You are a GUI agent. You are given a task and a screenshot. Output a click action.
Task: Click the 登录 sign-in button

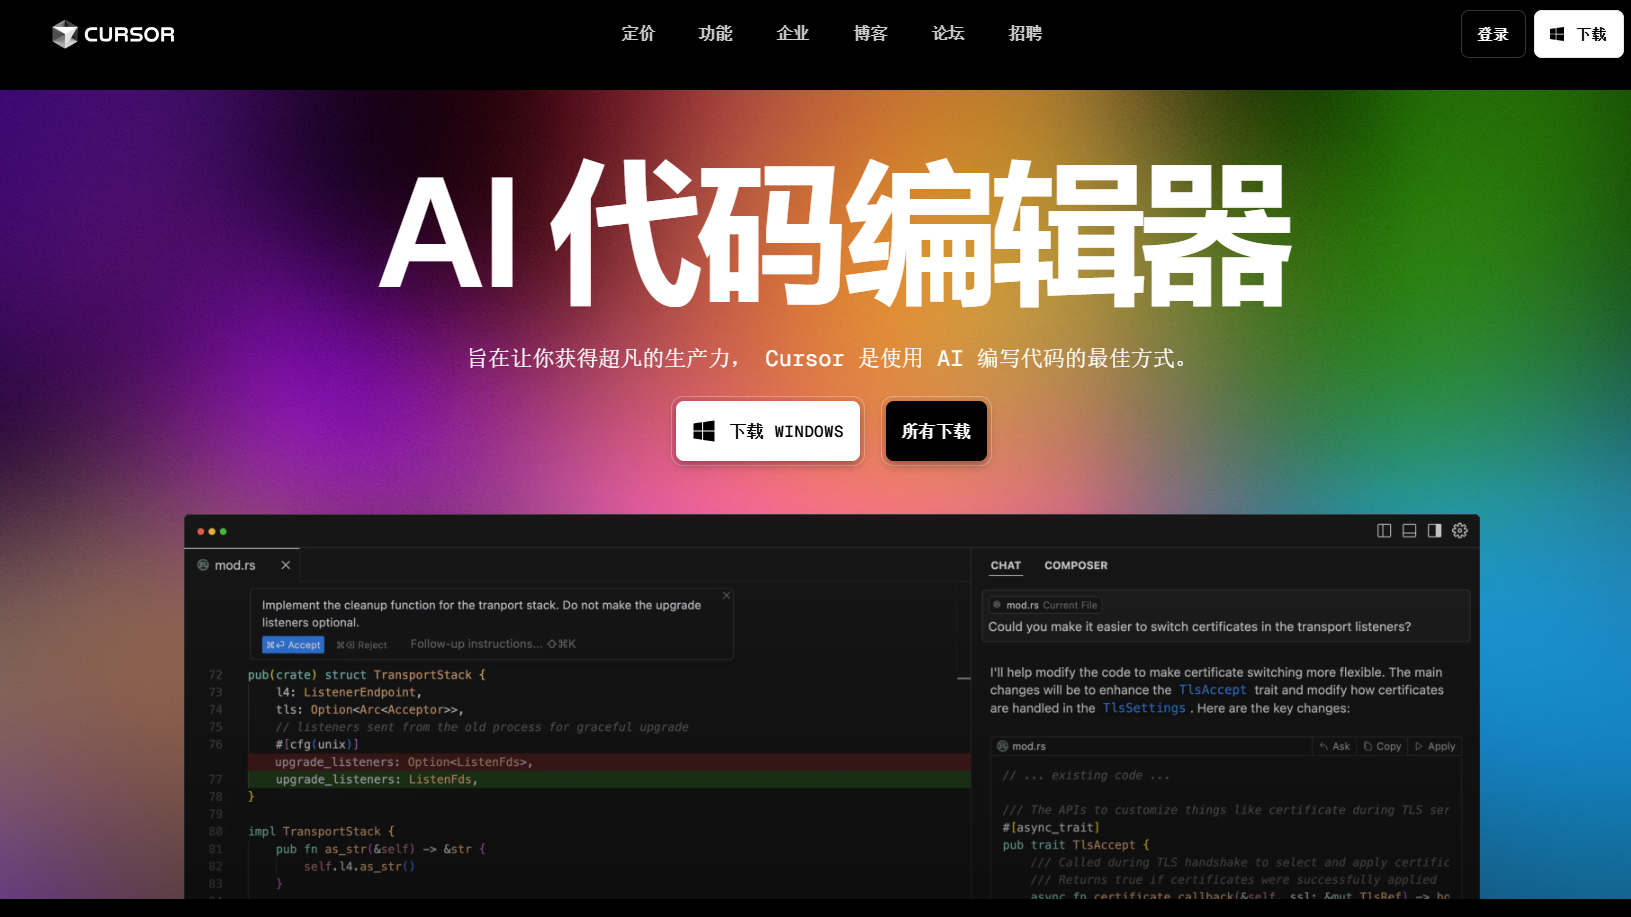click(x=1493, y=34)
